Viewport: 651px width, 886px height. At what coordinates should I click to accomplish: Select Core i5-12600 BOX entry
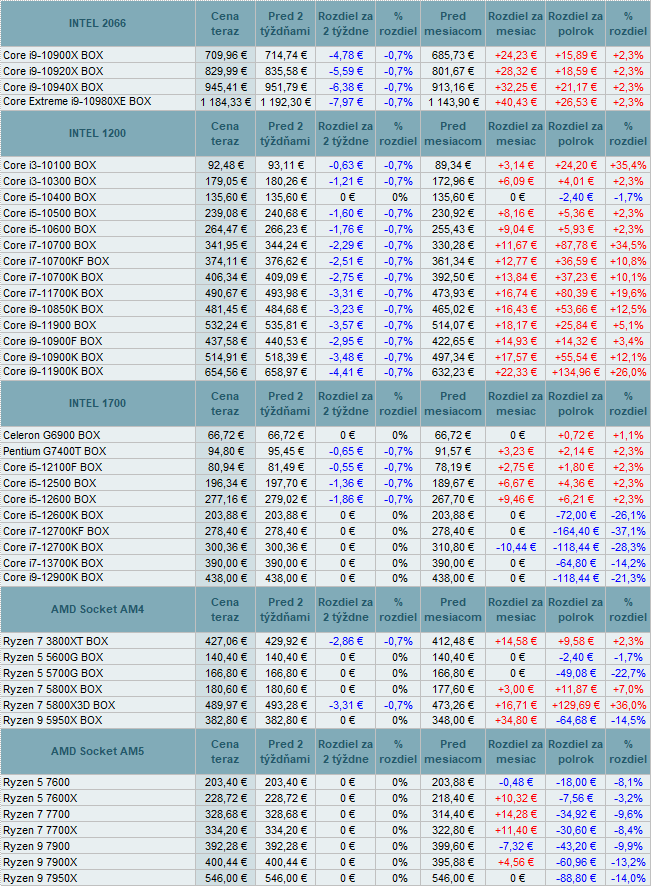(50, 500)
